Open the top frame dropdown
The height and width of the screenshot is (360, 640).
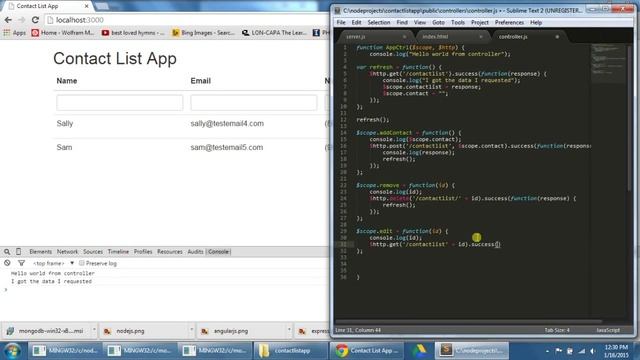click(53, 263)
